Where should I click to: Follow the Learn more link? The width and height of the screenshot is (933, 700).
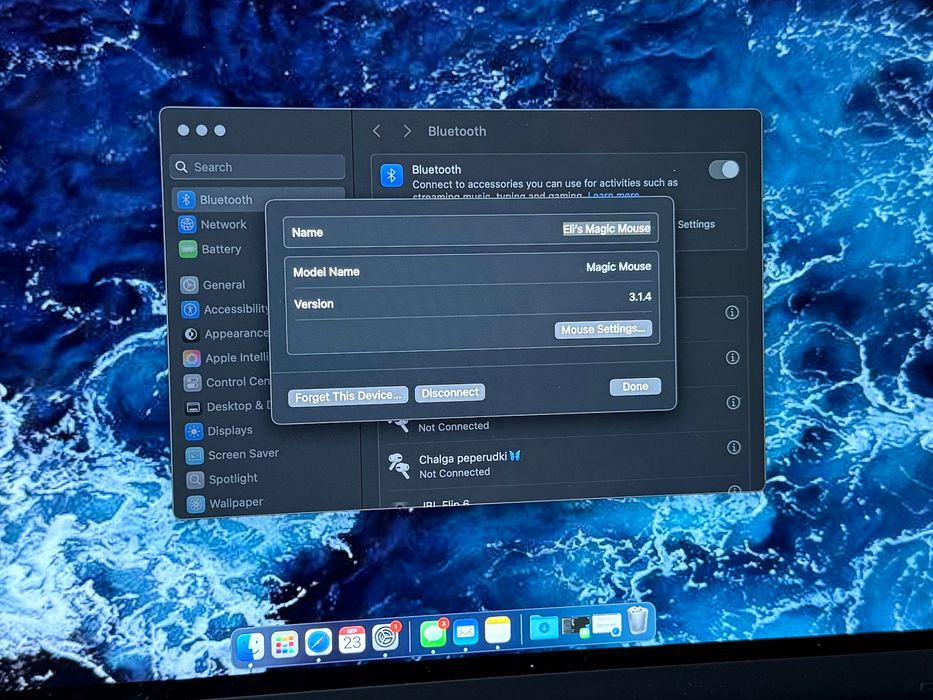click(613, 195)
